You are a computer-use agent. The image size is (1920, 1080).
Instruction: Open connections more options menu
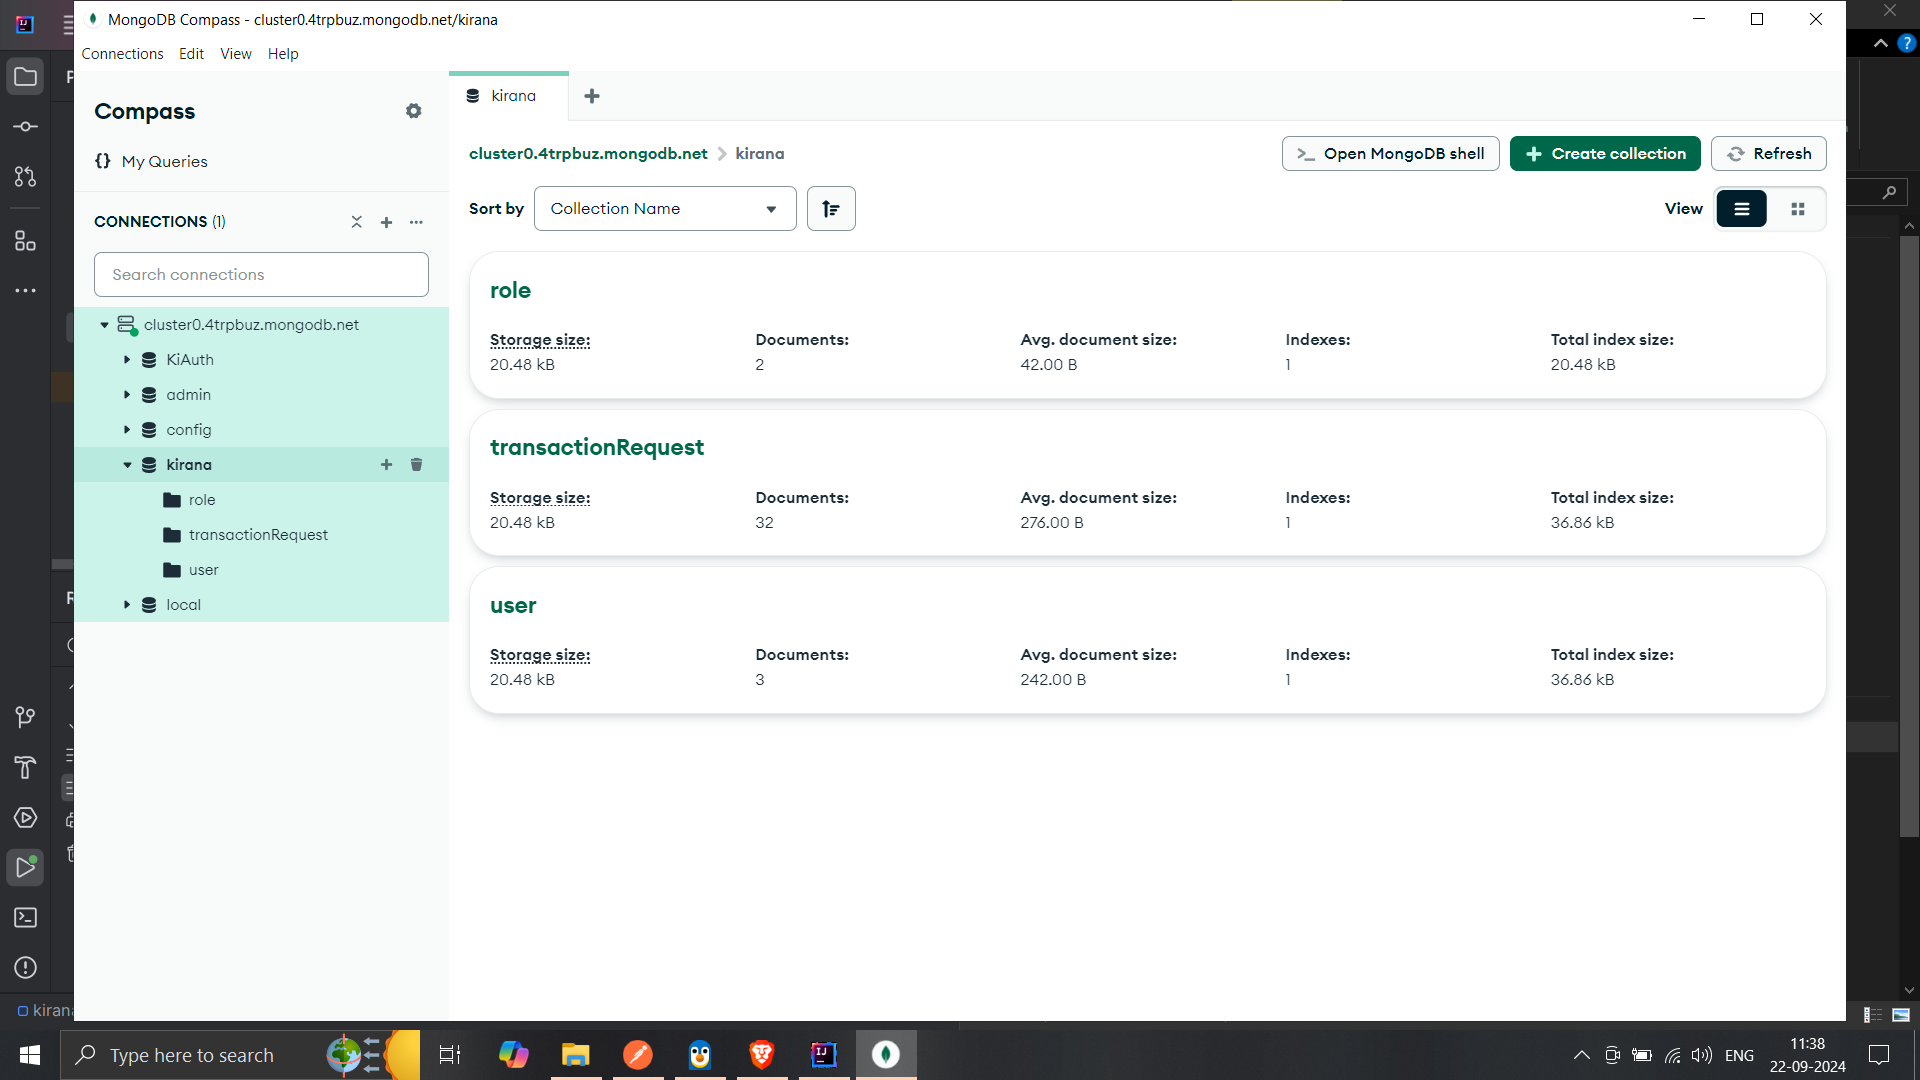tap(416, 222)
